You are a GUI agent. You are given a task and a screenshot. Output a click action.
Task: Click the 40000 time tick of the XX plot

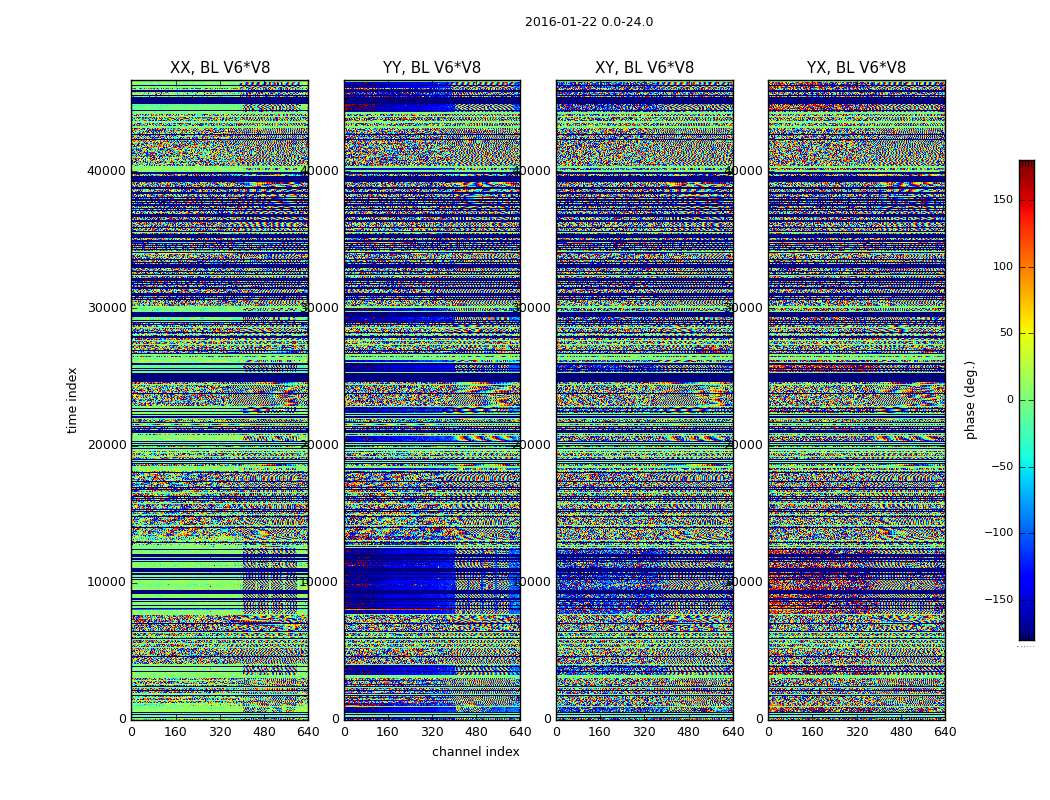tap(106, 171)
